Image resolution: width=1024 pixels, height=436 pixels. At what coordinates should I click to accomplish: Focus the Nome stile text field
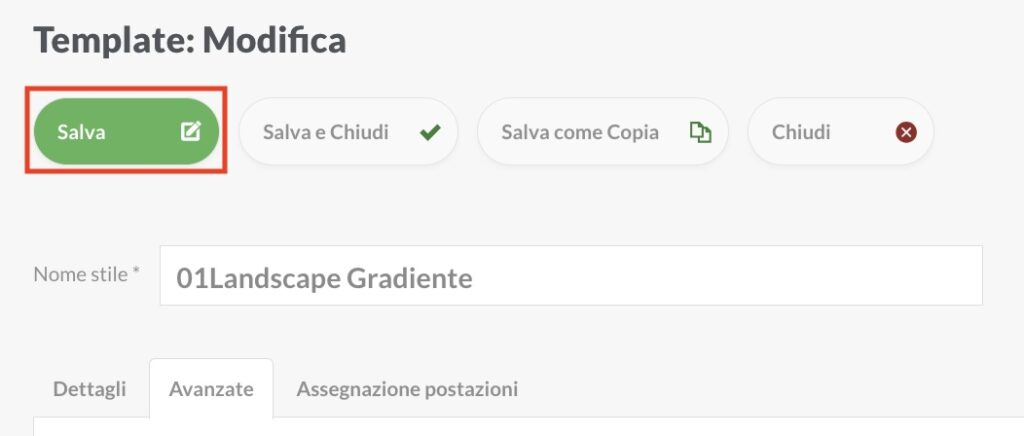571,275
